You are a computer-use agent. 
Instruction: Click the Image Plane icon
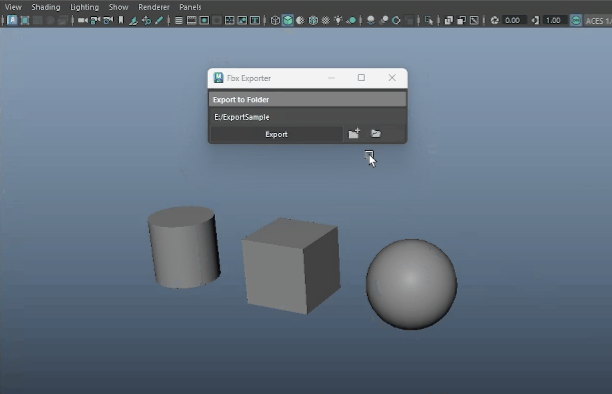point(133,20)
